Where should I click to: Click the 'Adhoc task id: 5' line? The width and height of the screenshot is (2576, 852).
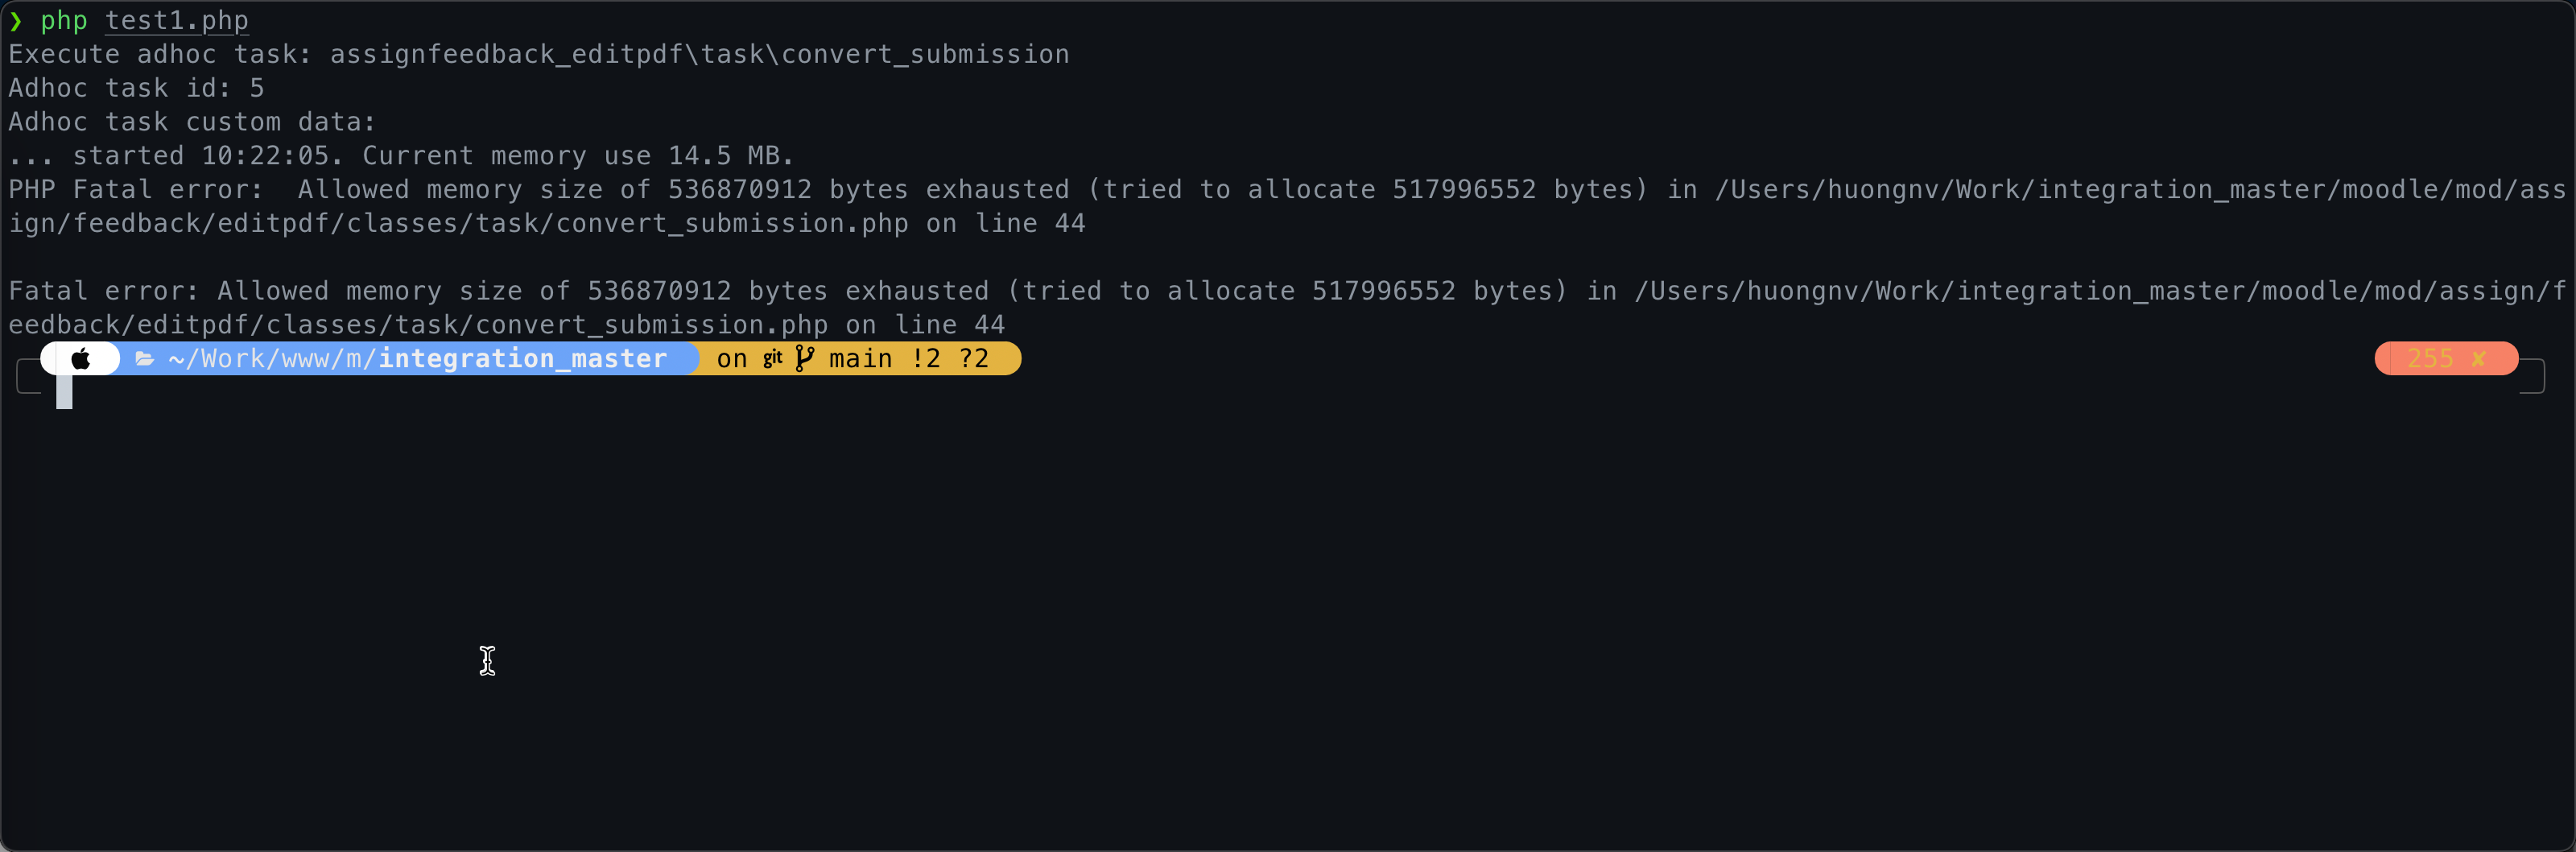pos(136,88)
